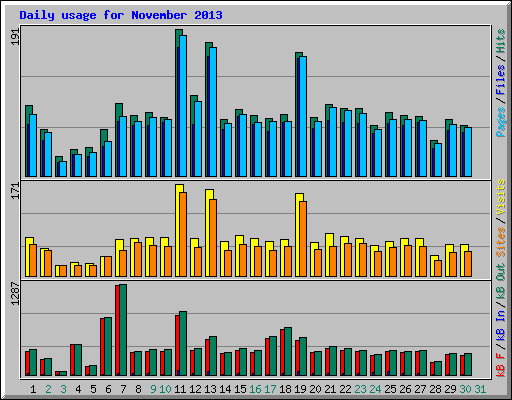Click day 2 on the x-axis
The width and height of the screenshot is (512, 400).
tap(48, 389)
